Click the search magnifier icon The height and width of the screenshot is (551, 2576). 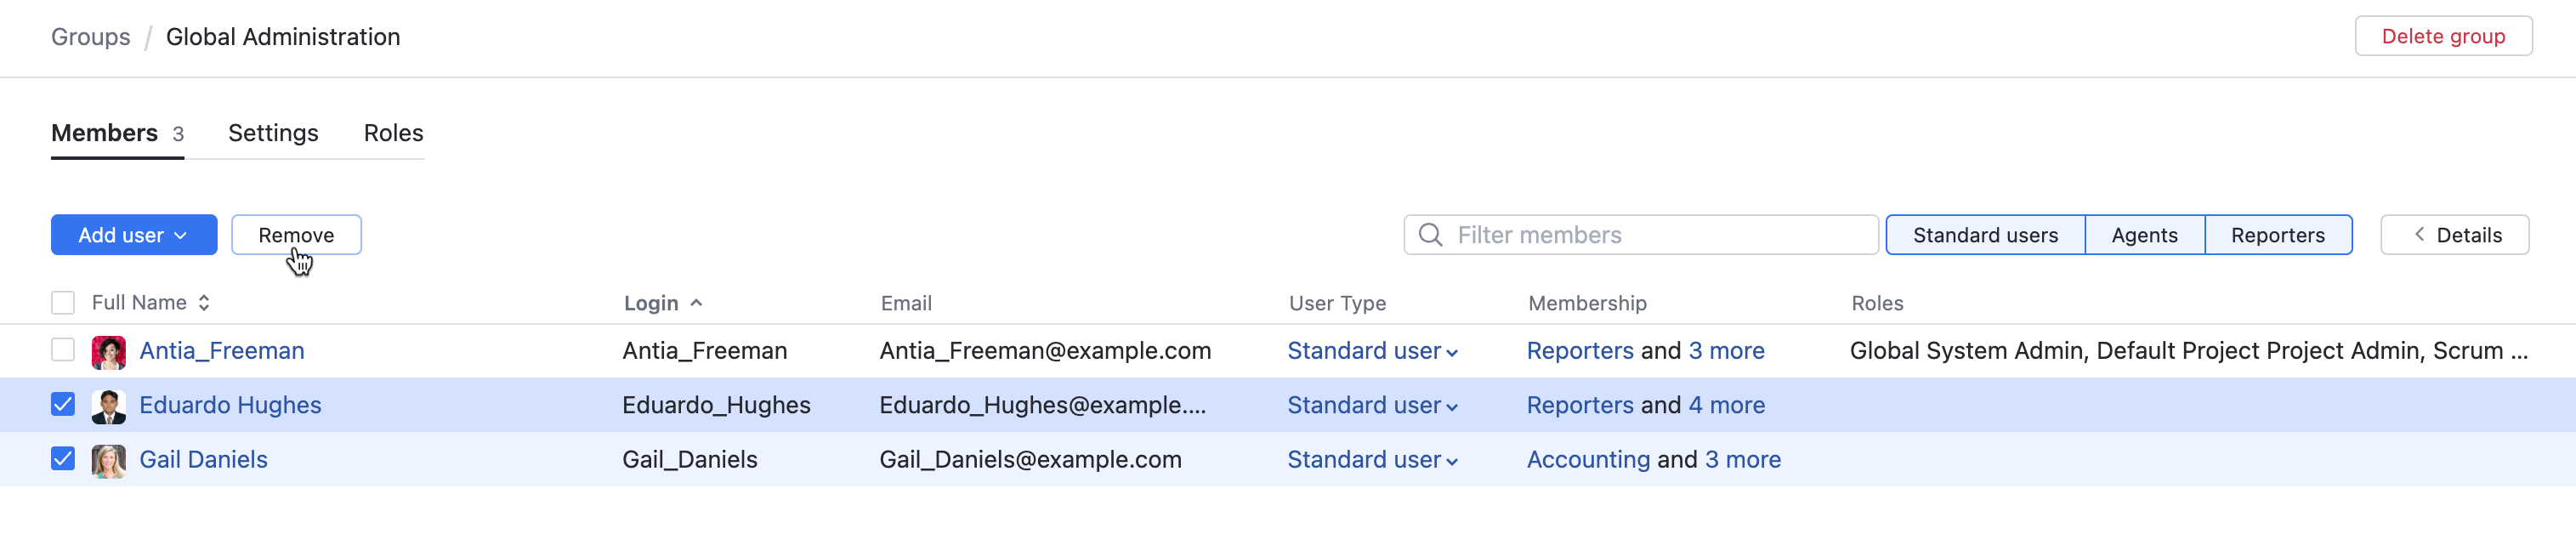1430,235
